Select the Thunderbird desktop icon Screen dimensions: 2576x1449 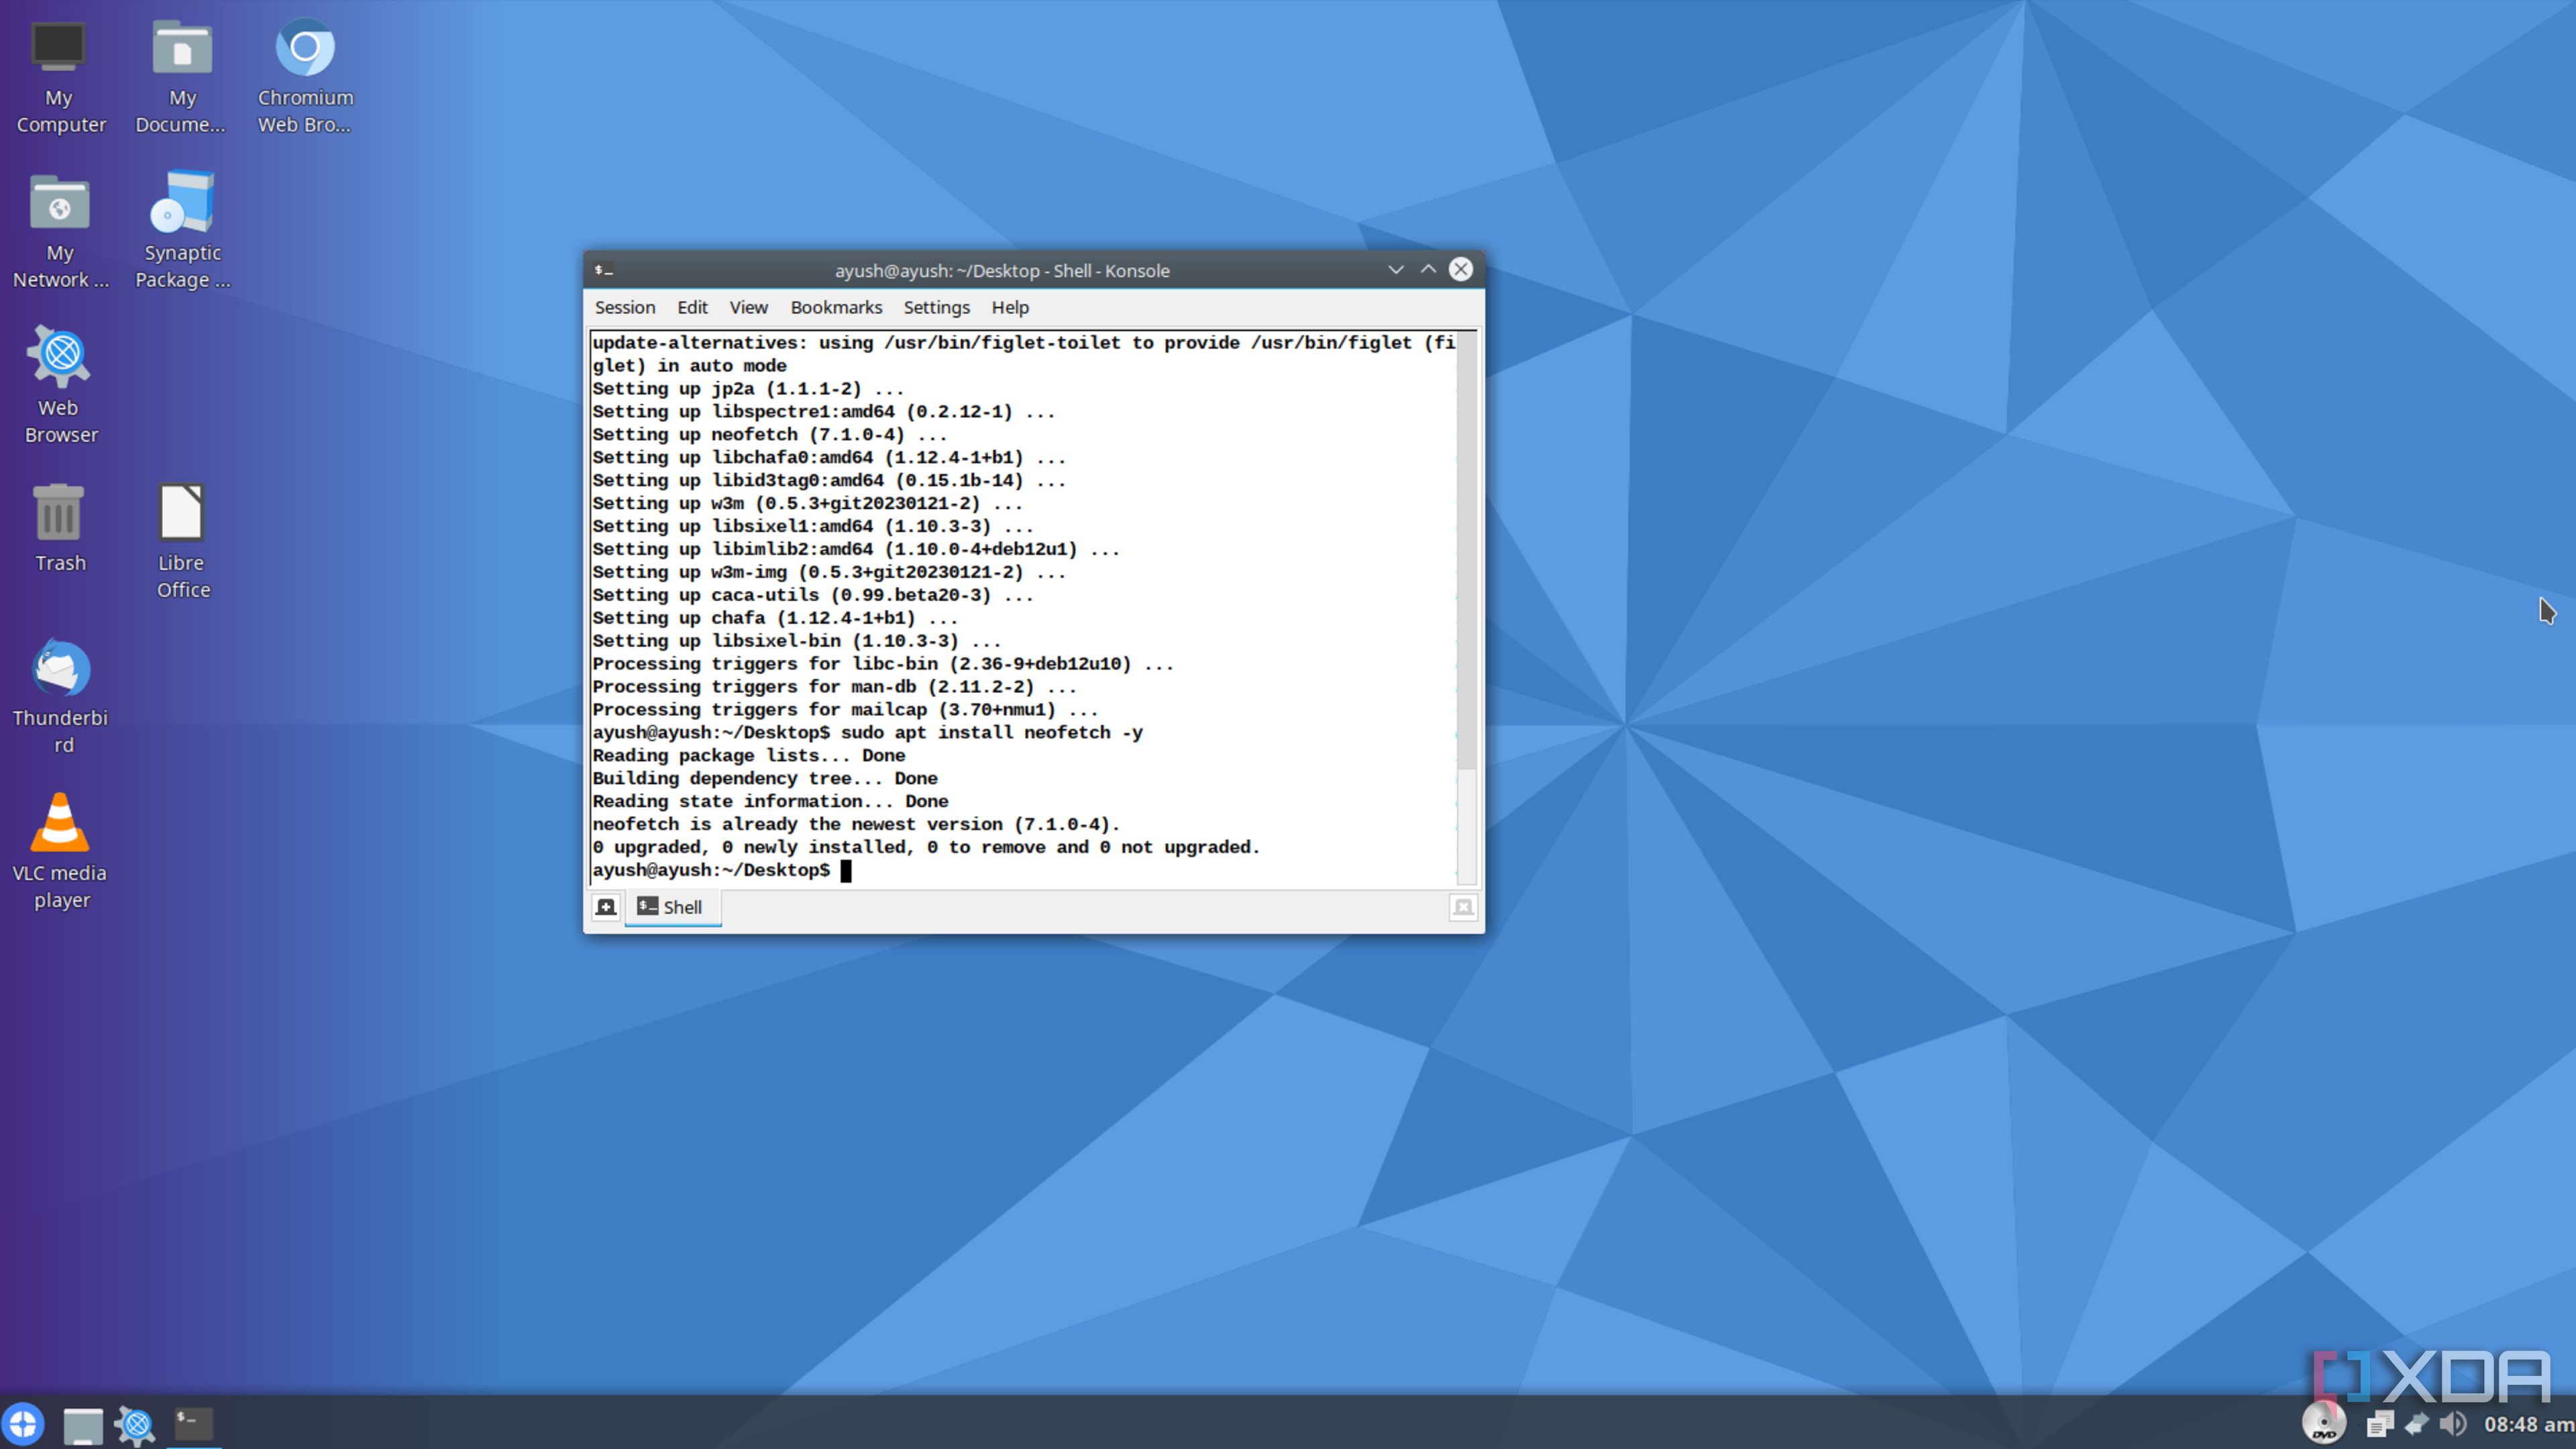[60, 697]
